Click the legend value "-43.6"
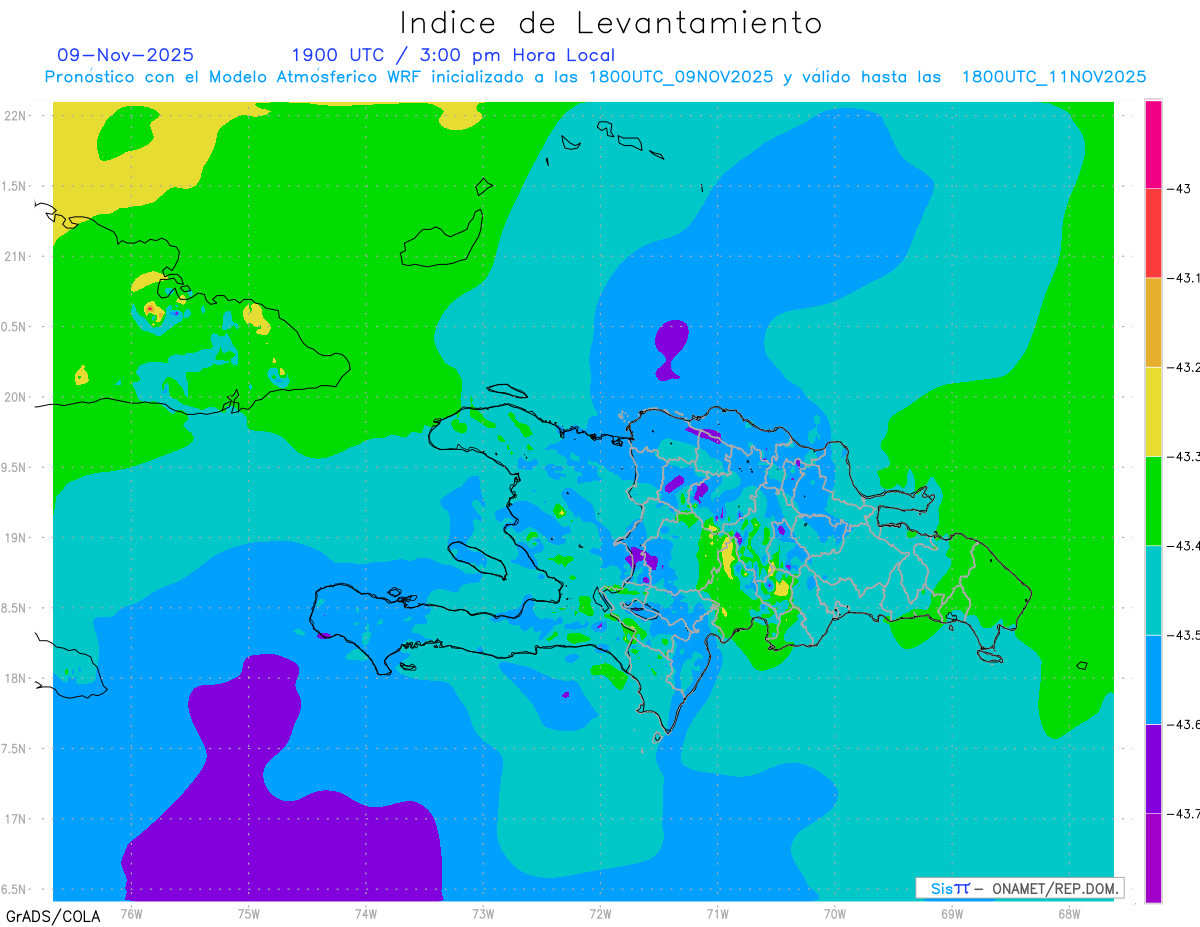Image resolution: width=1200 pixels, height=927 pixels. coord(1183,724)
